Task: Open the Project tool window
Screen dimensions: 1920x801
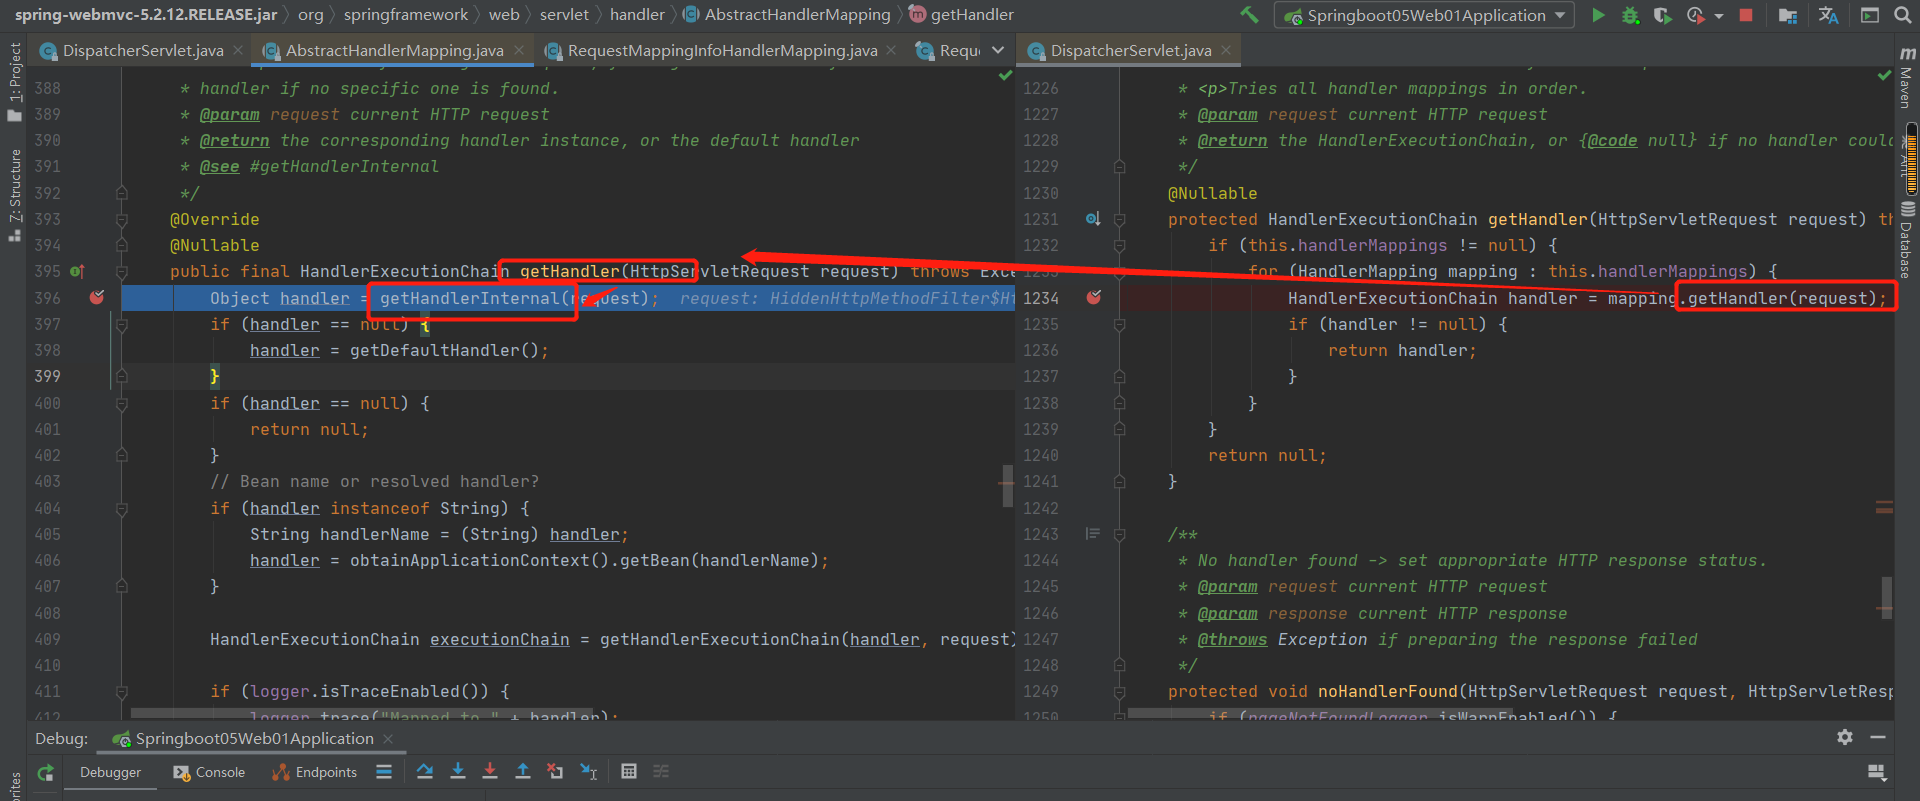Action: click(x=14, y=82)
